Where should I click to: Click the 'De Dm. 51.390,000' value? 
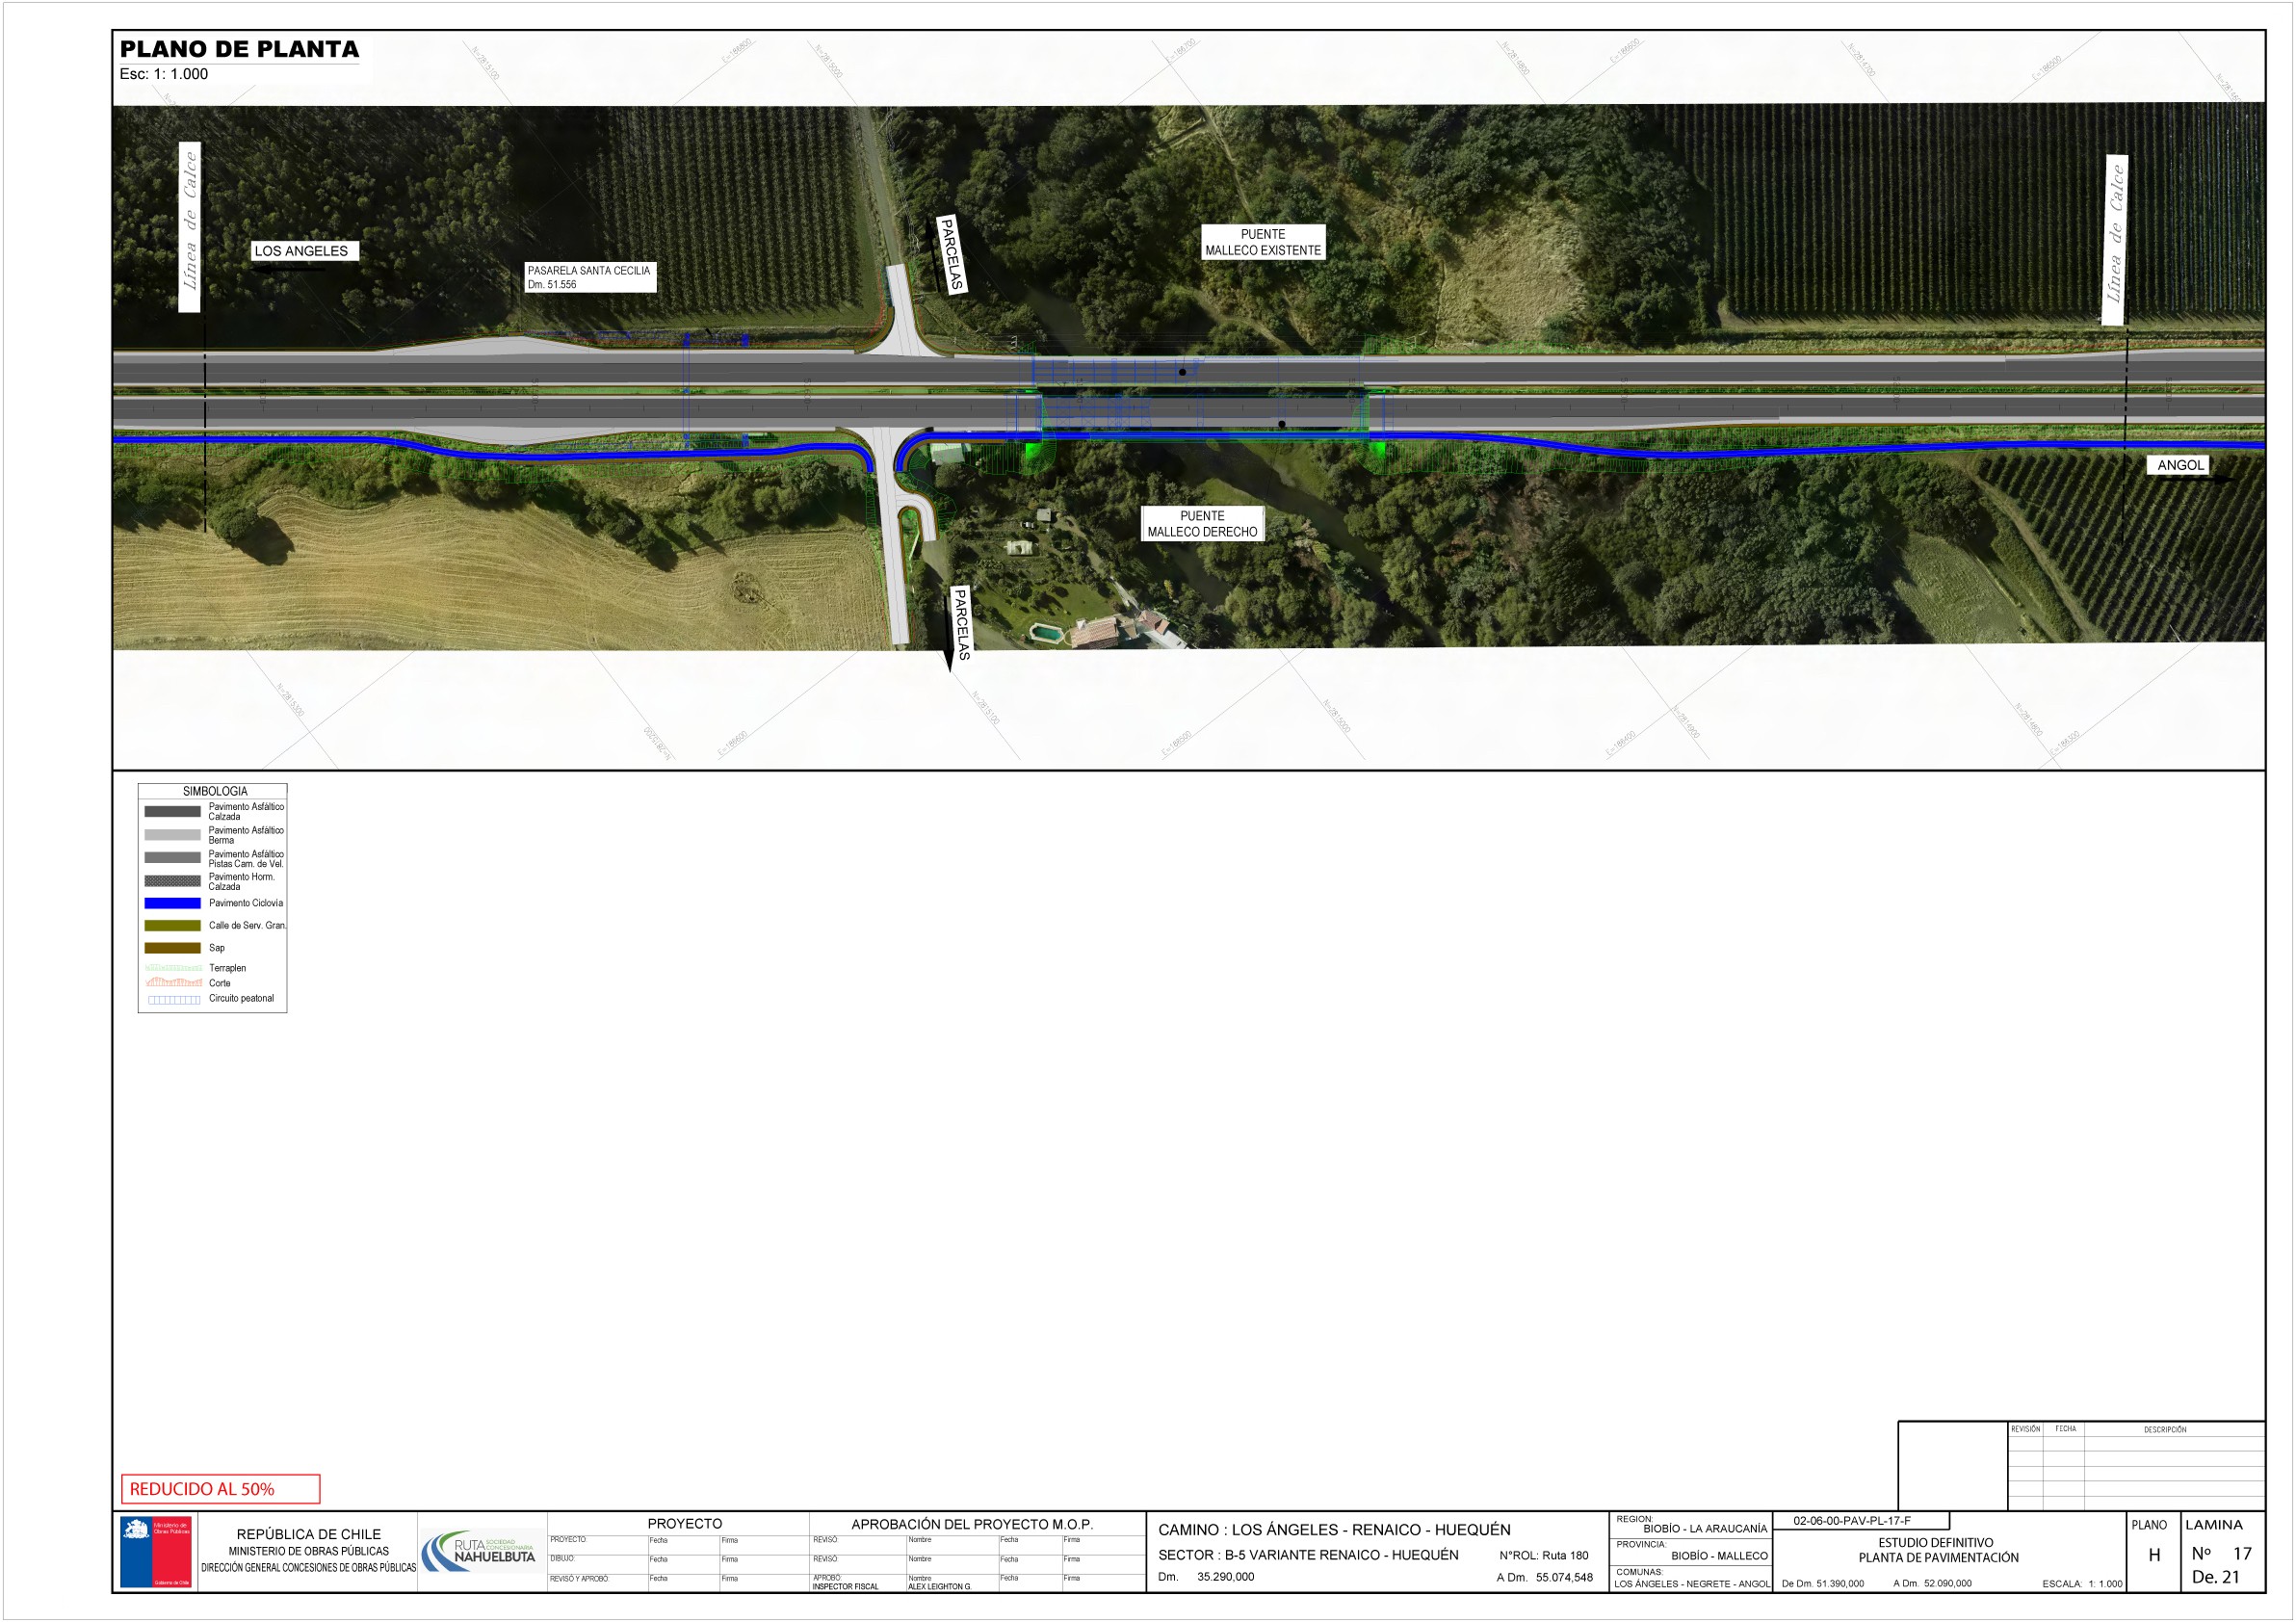[1822, 1584]
